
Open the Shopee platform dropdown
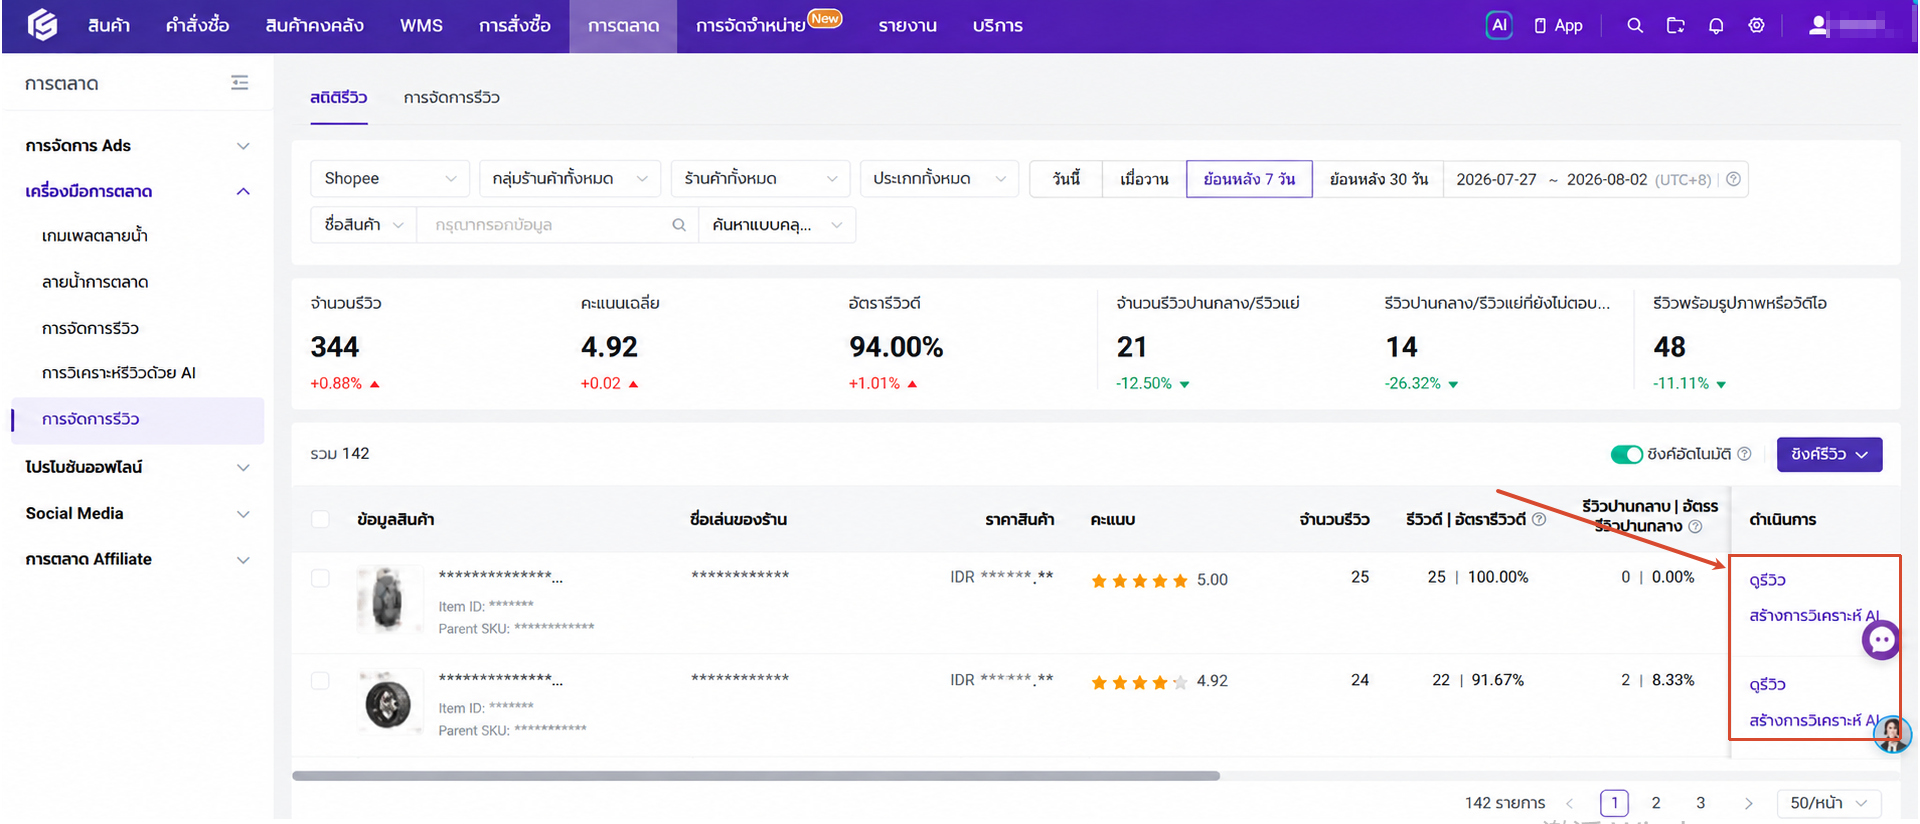click(390, 178)
